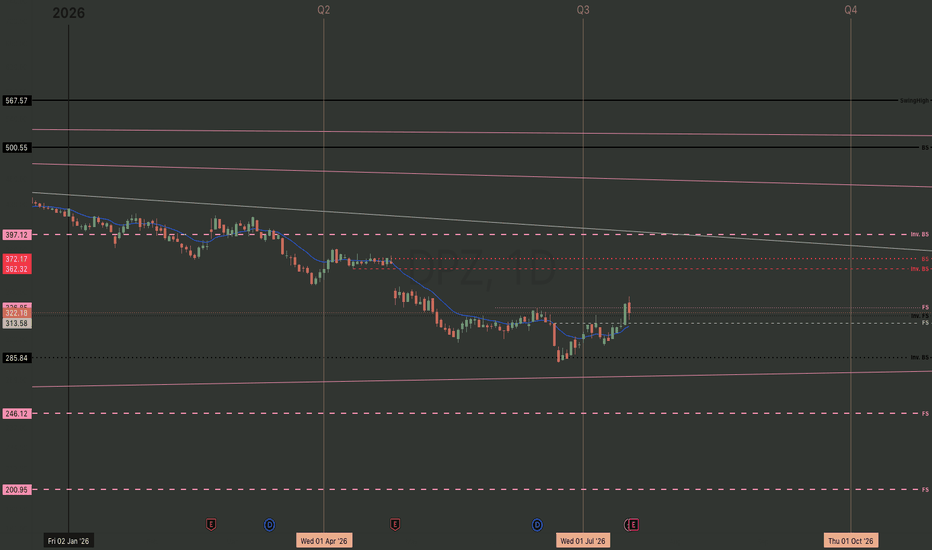Open the Q1 earnings E marker
This screenshot has width=932, height=550.
[210, 524]
